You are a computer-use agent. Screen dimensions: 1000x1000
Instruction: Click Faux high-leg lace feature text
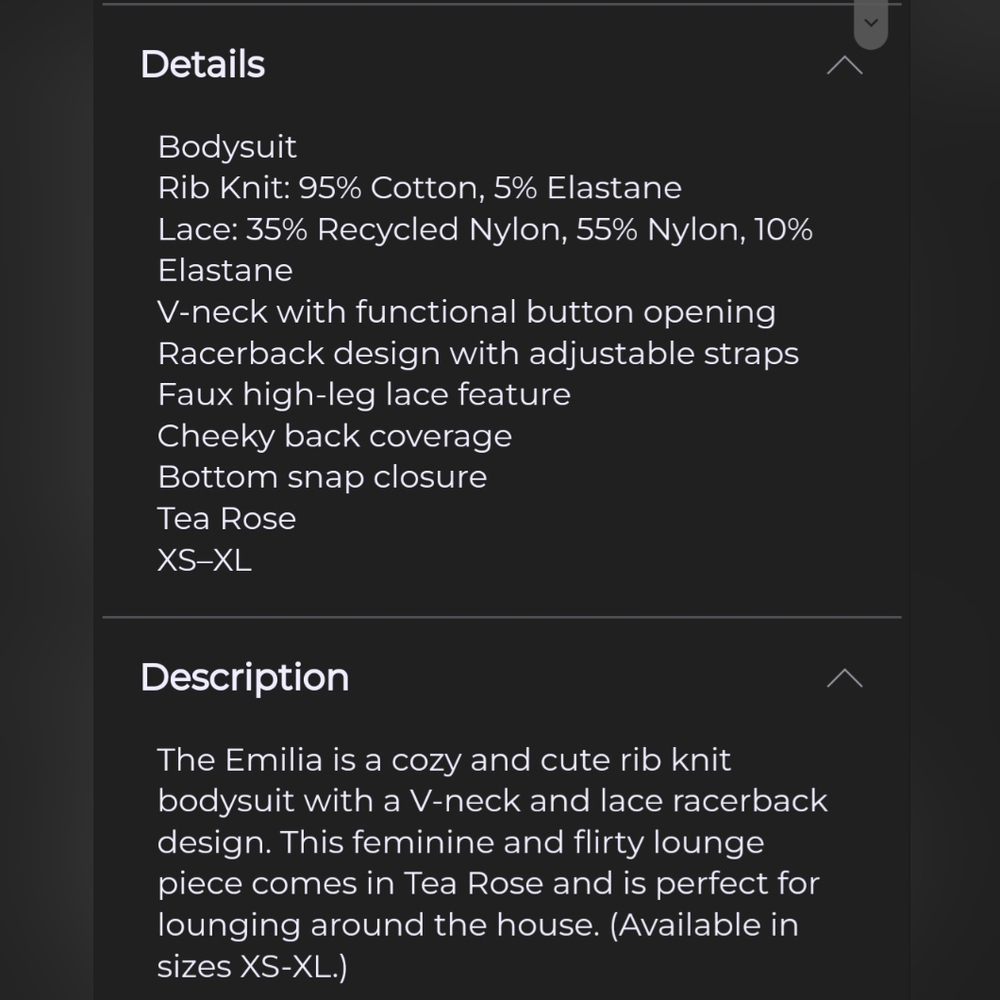364,395
